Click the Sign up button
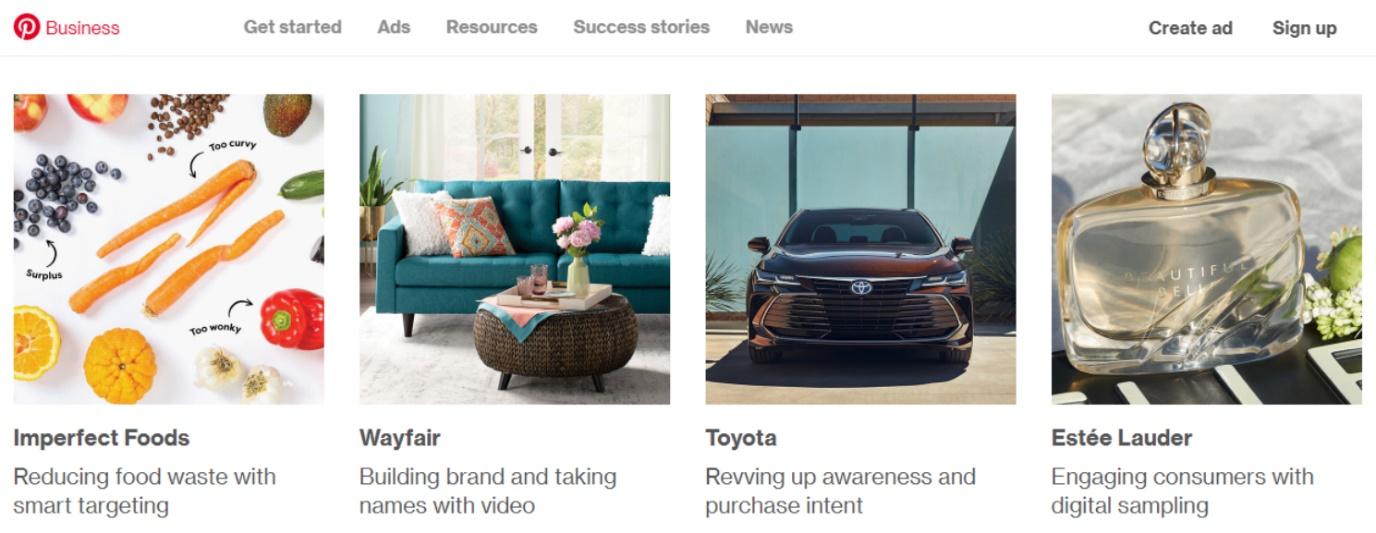 (x=1304, y=28)
